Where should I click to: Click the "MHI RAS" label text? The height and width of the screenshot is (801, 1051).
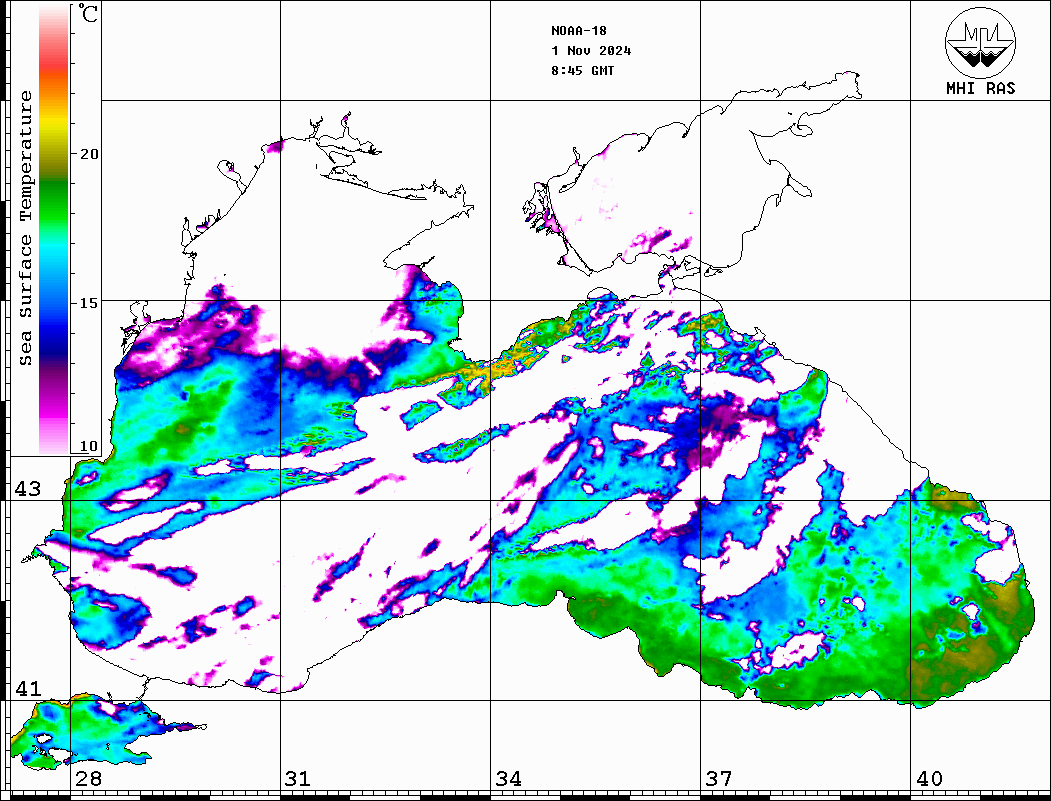pos(981,88)
